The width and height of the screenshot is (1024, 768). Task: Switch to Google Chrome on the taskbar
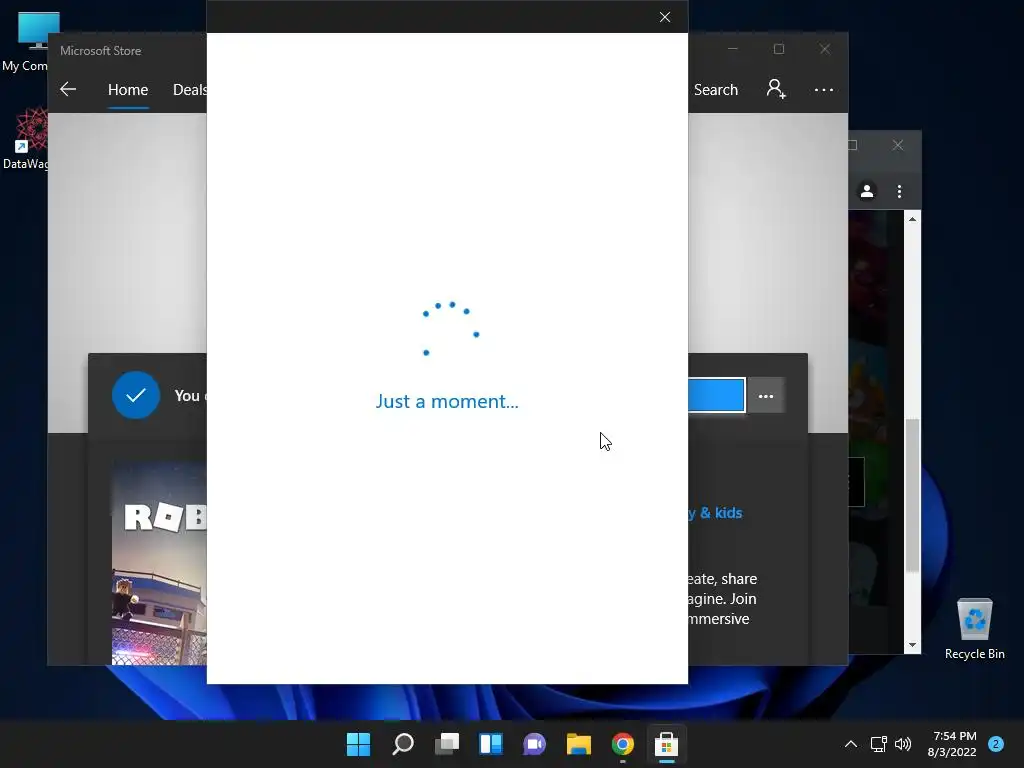coord(622,744)
